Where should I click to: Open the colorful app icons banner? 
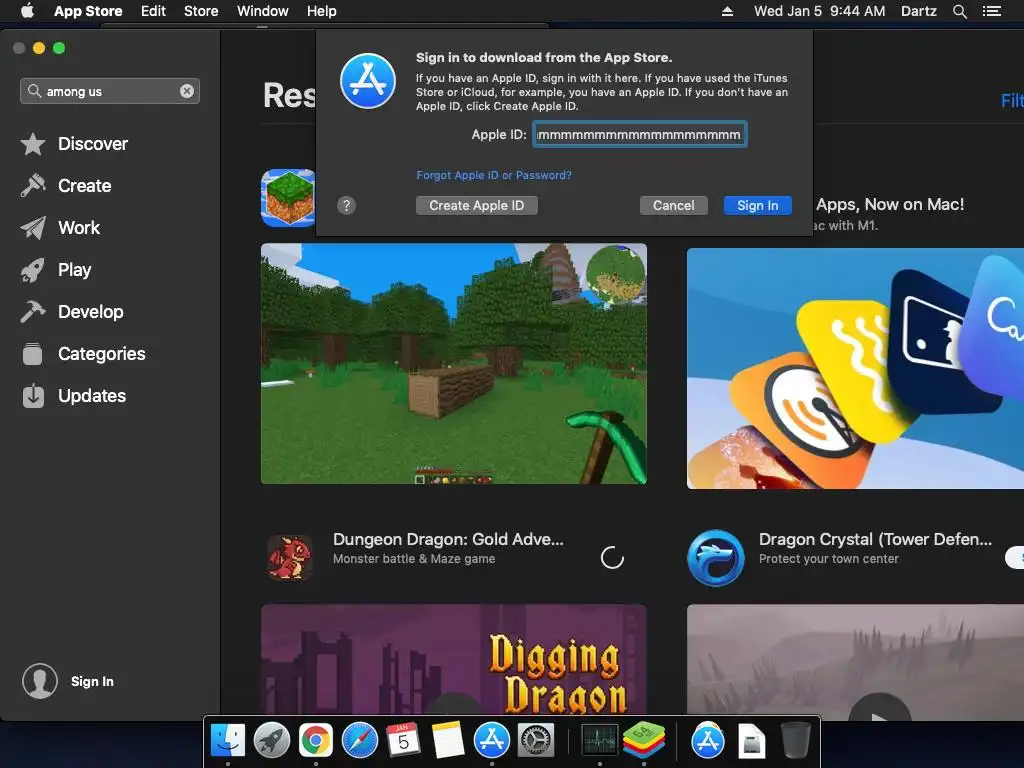click(x=855, y=368)
